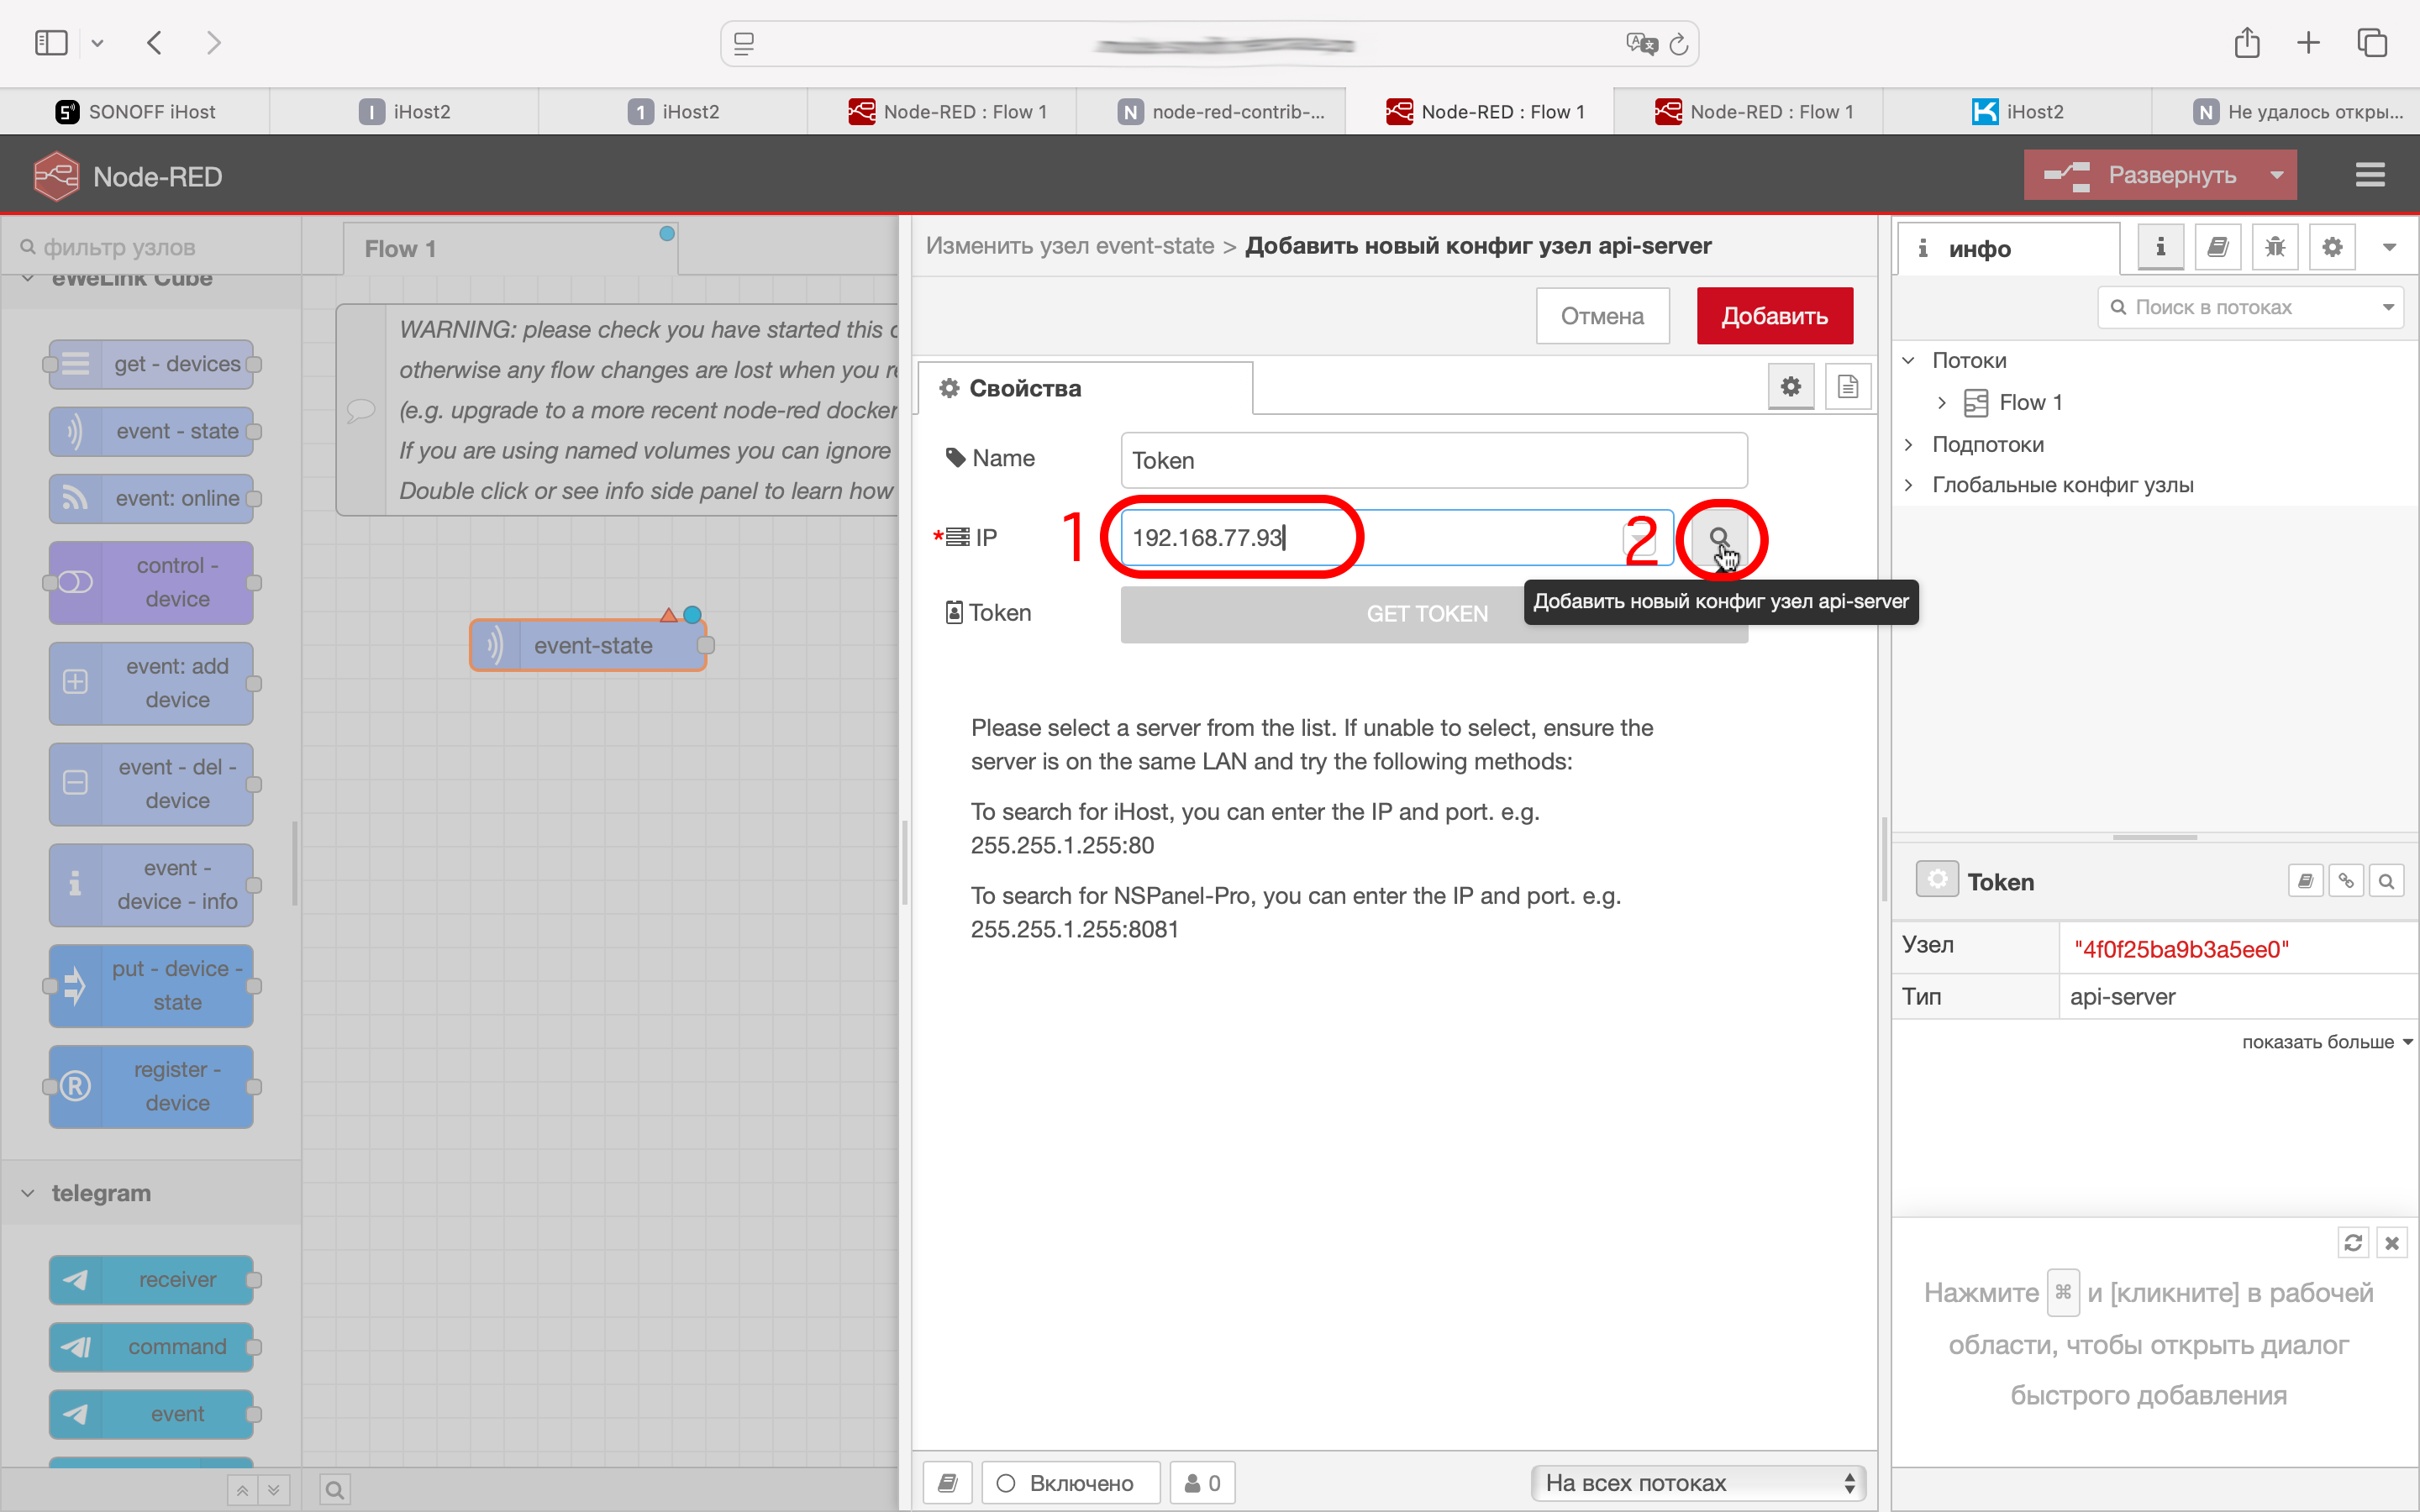Click the red Добавить button

click(1774, 316)
